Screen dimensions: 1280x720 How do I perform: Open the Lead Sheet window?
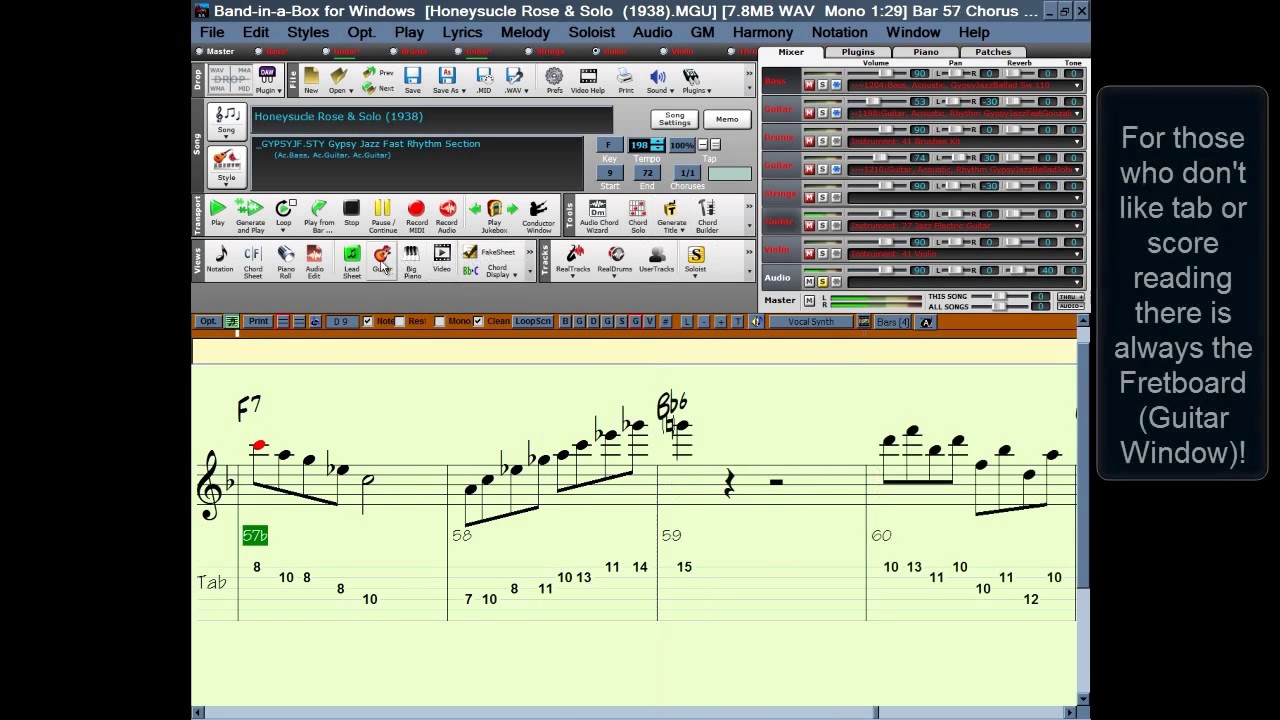pyautogui.click(x=351, y=260)
